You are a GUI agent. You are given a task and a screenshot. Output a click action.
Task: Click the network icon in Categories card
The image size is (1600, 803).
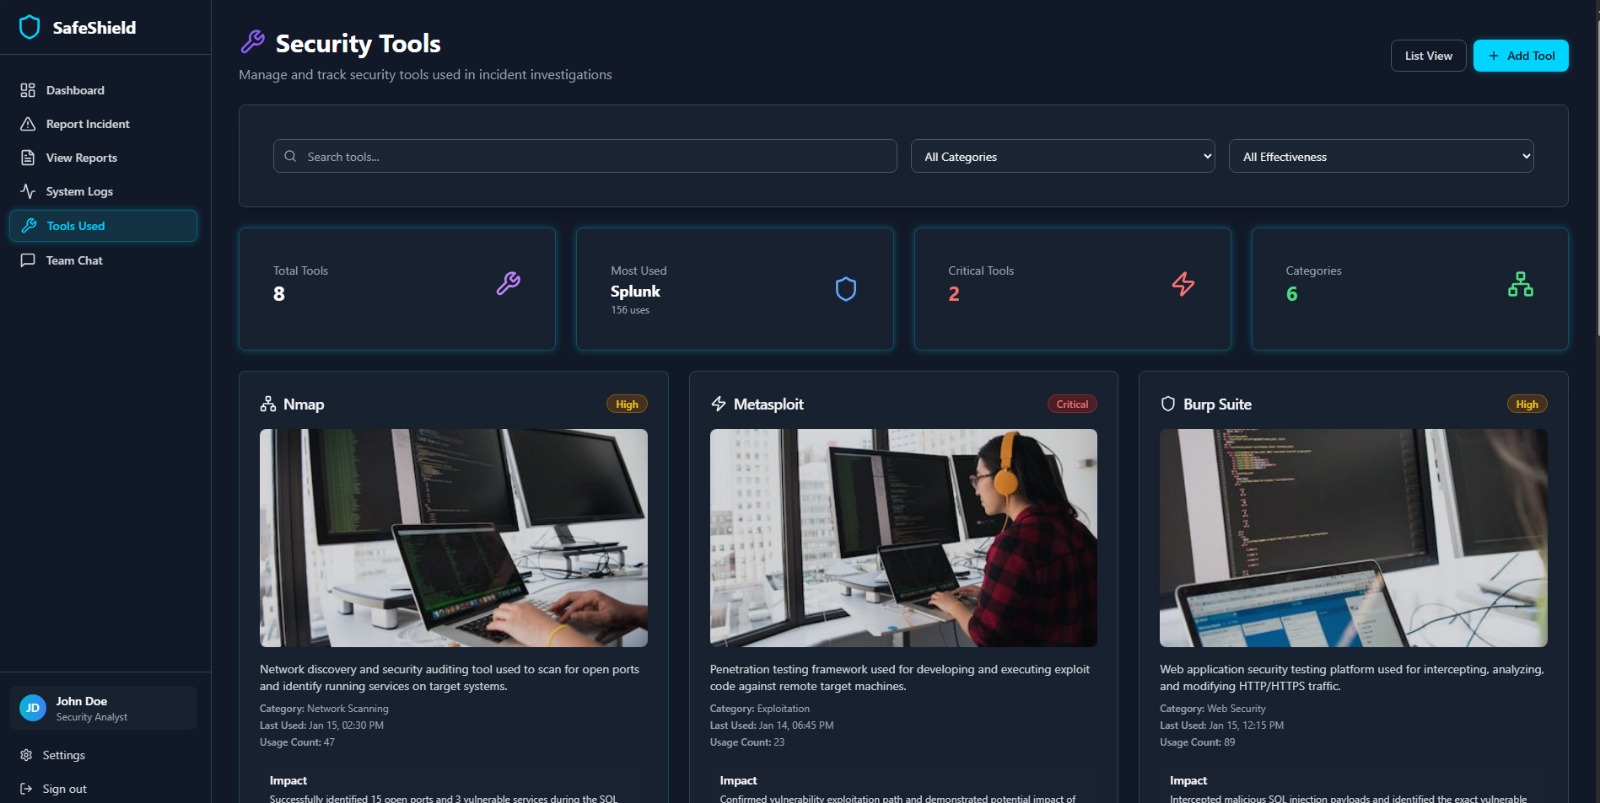(x=1520, y=284)
